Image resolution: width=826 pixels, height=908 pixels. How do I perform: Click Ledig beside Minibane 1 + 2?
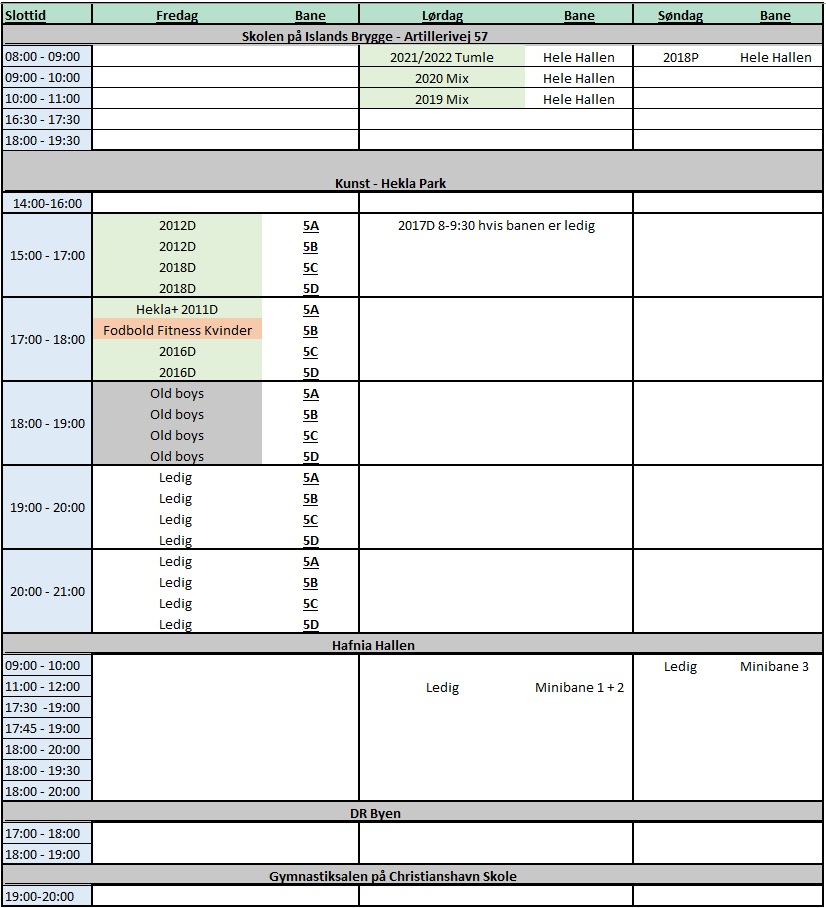point(443,687)
